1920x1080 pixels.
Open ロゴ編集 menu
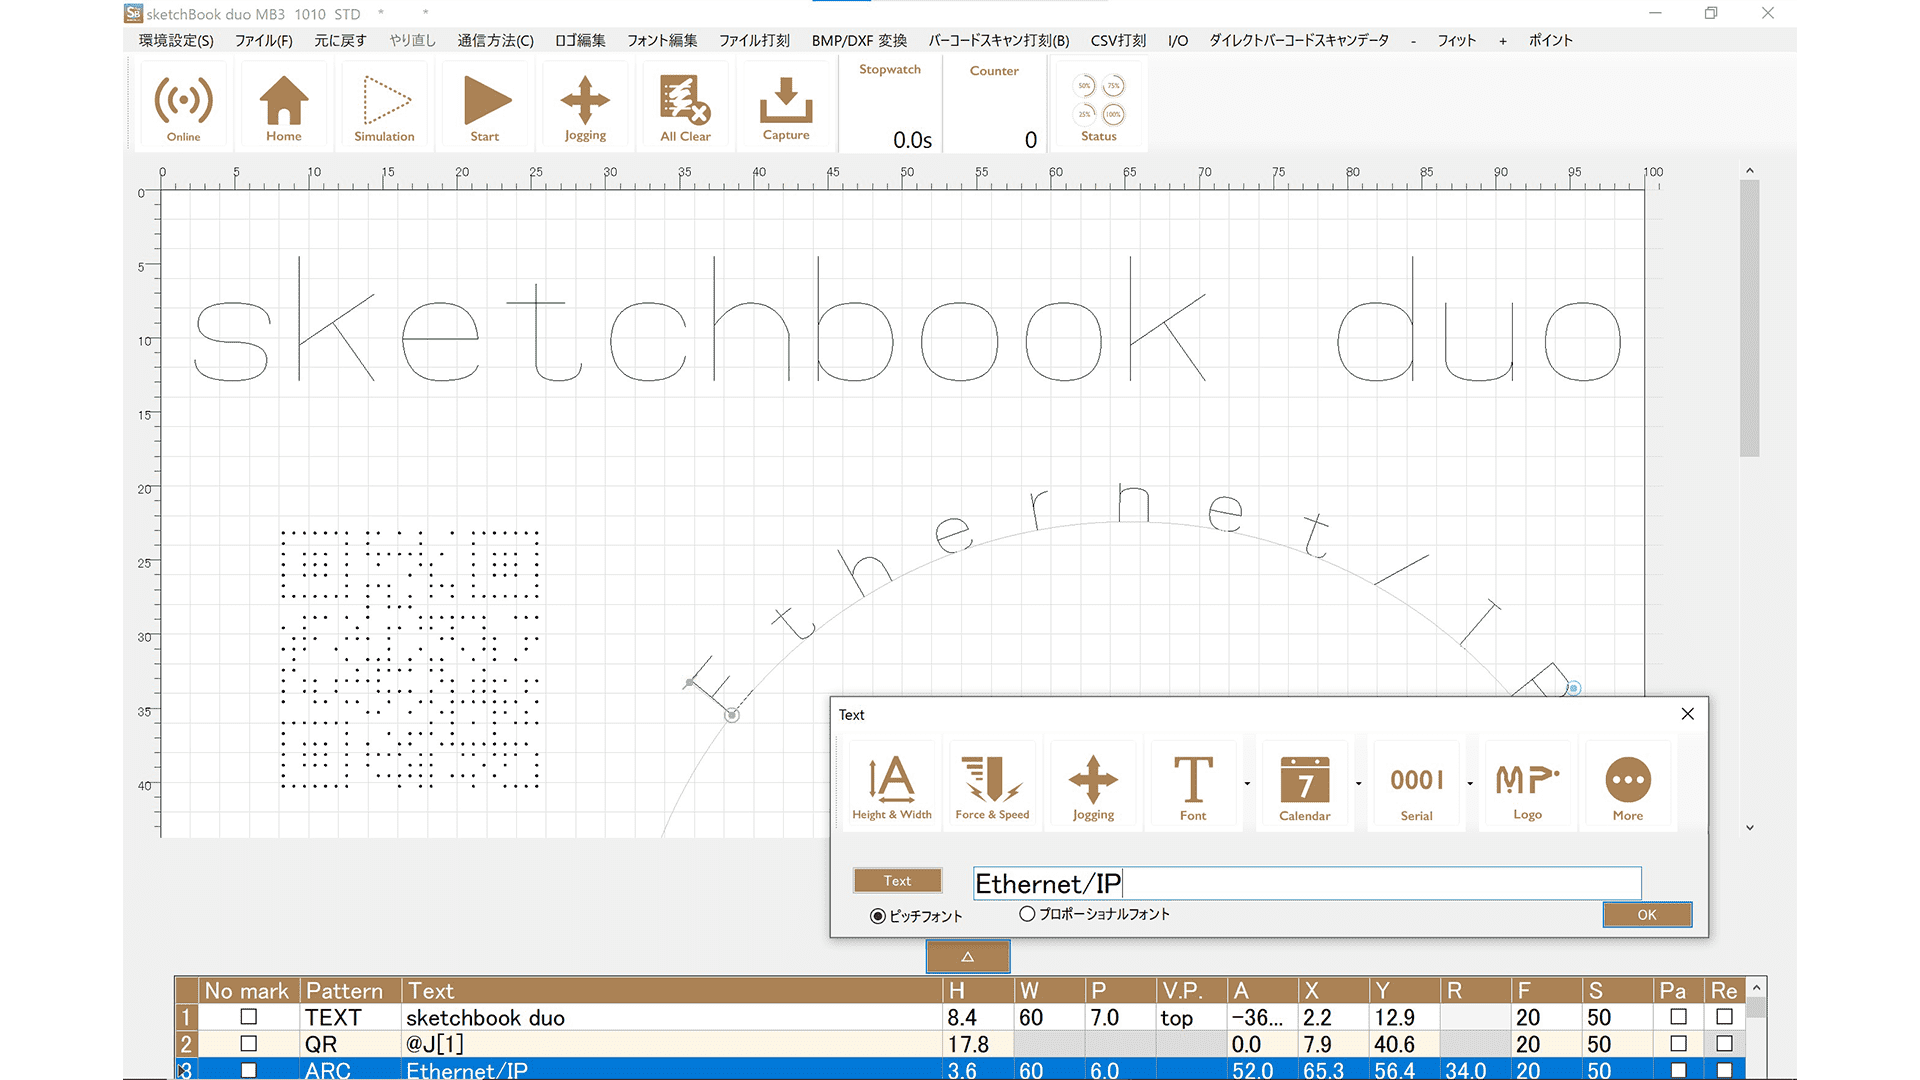[581, 40]
